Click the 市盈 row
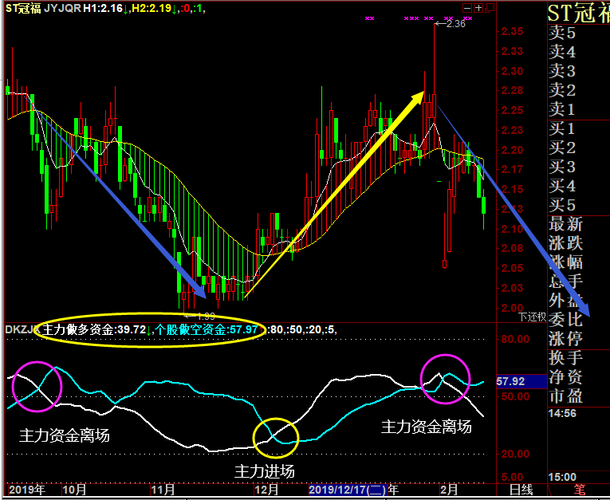Screen dimensions: 610x500 click(x=578, y=396)
